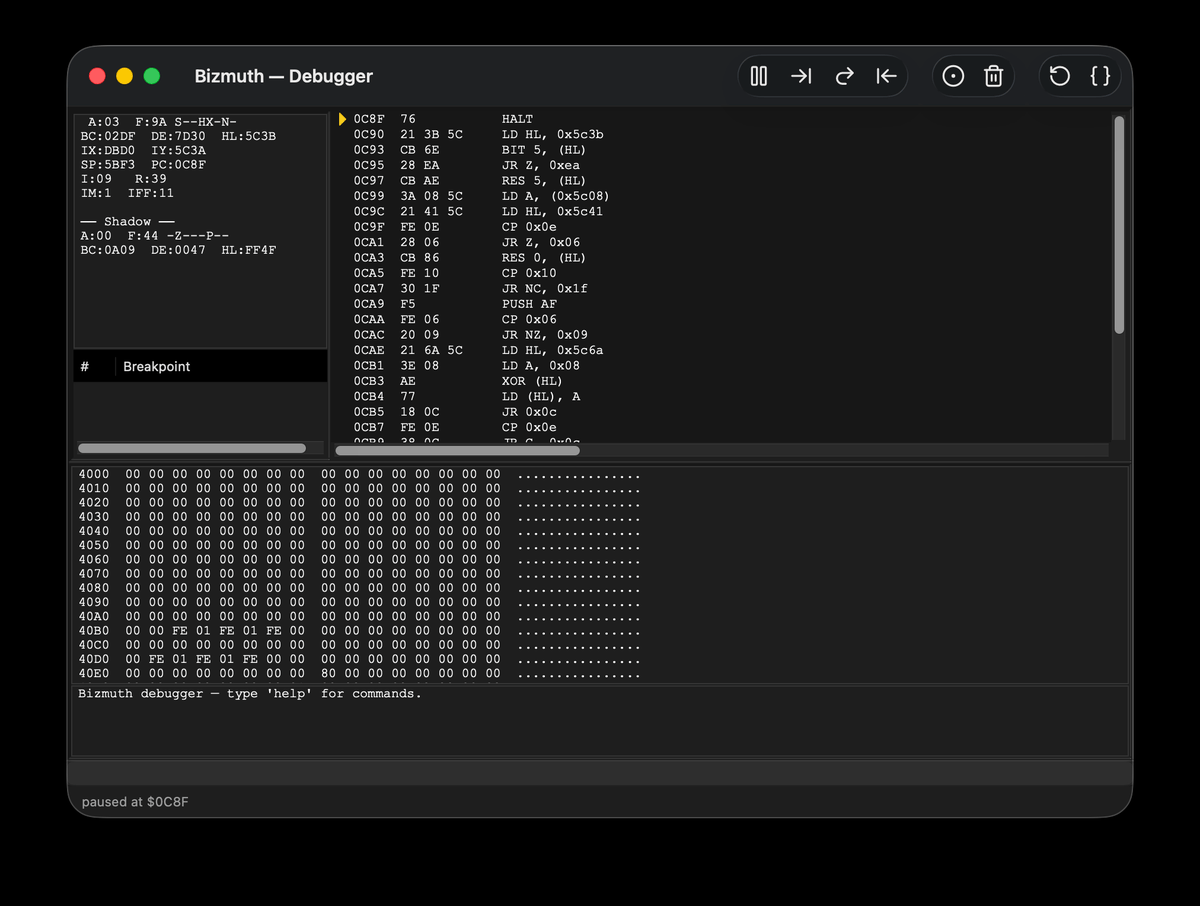
Task: Select the CP 0x06 line
Action: 455,319
